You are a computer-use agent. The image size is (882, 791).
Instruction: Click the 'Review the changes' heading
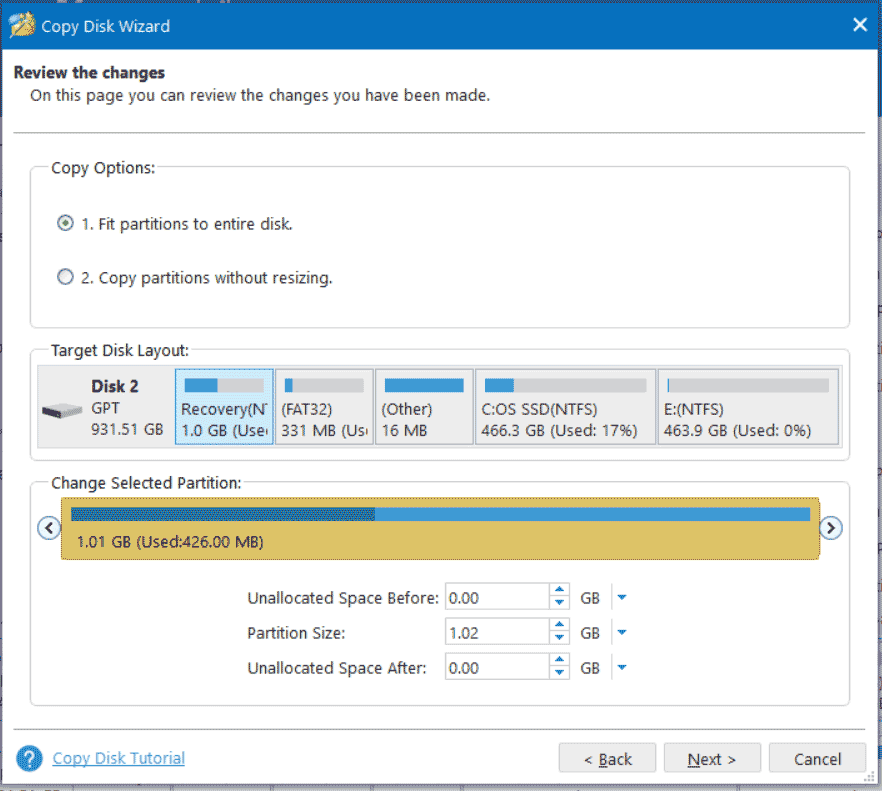click(x=89, y=73)
